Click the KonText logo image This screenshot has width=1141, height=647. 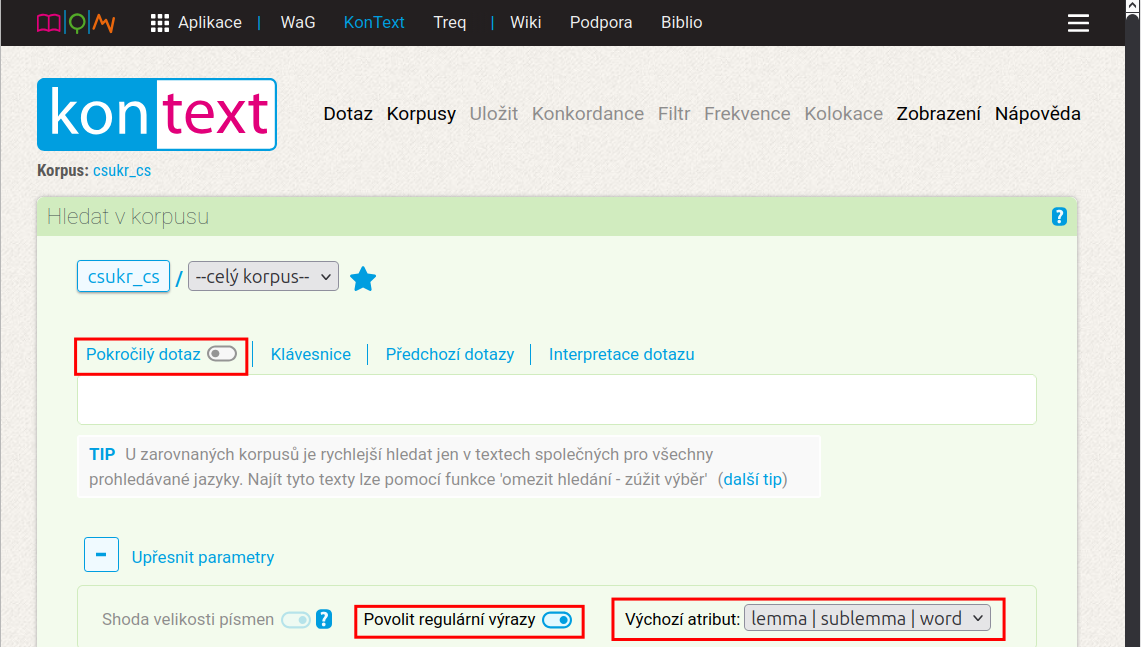coord(157,115)
